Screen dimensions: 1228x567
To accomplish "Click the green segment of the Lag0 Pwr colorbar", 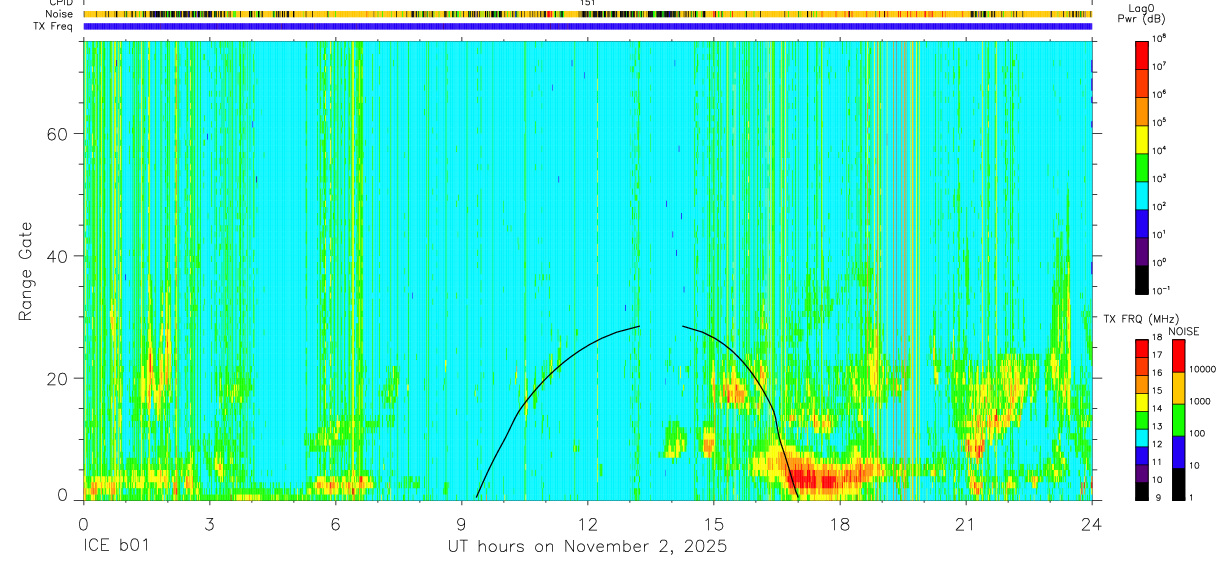I will [x=1141, y=166].
